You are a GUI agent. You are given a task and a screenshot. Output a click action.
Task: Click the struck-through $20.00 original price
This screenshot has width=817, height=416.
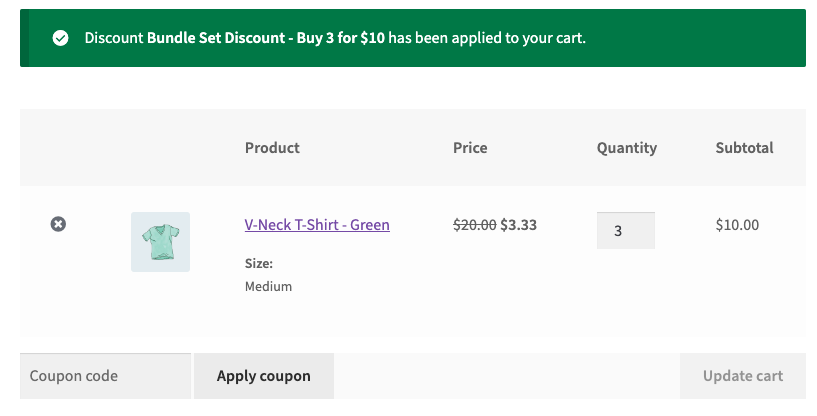point(475,225)
